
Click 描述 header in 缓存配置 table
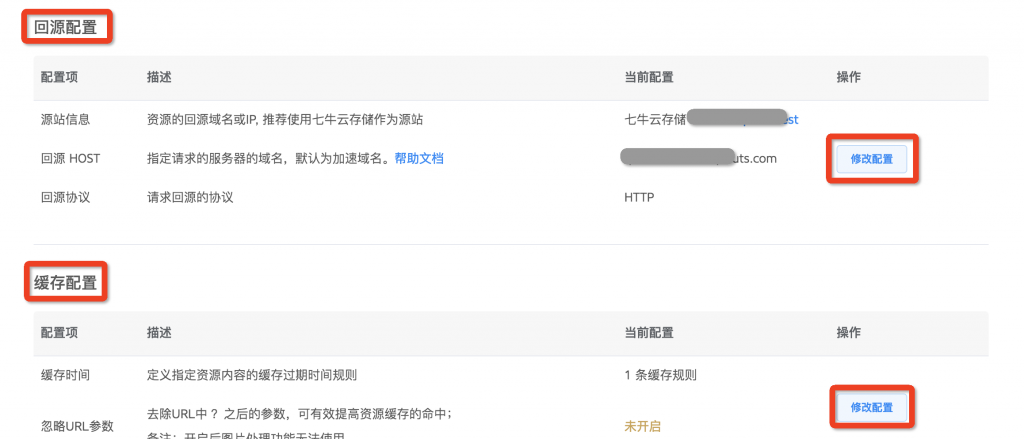pos(159,333)
